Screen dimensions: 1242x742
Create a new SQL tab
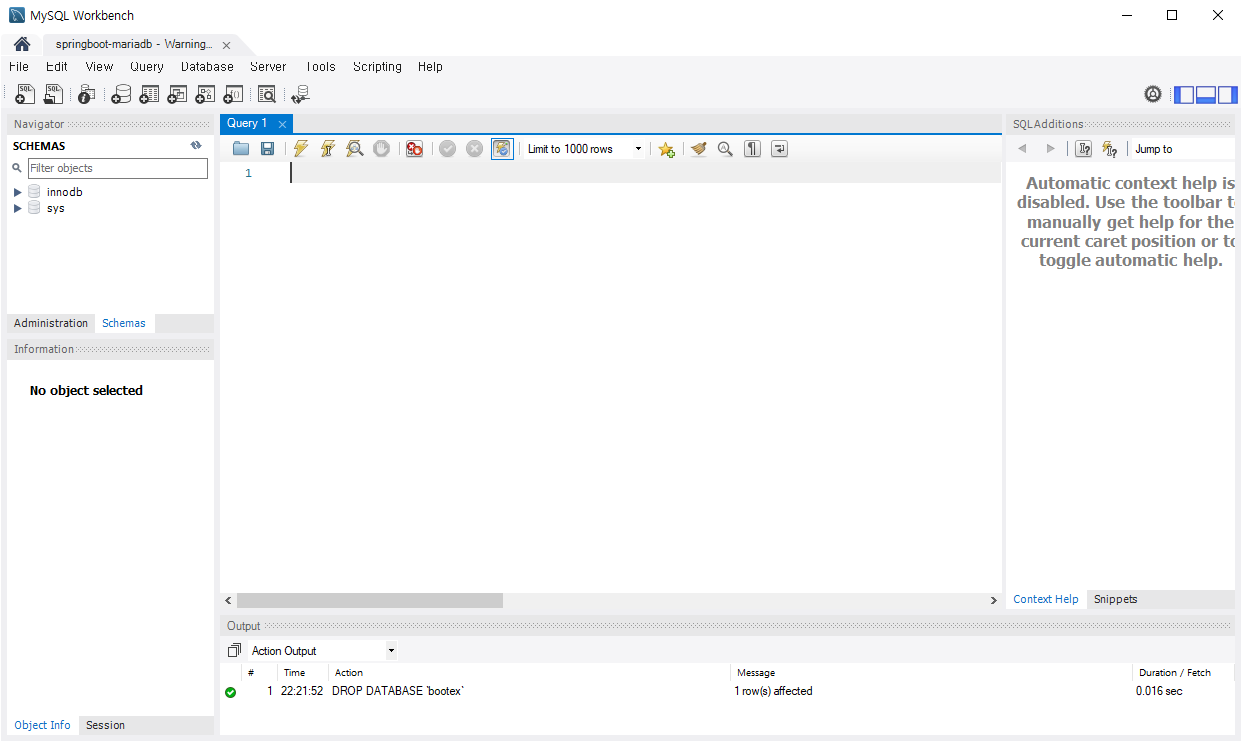(x=25, y=94)
